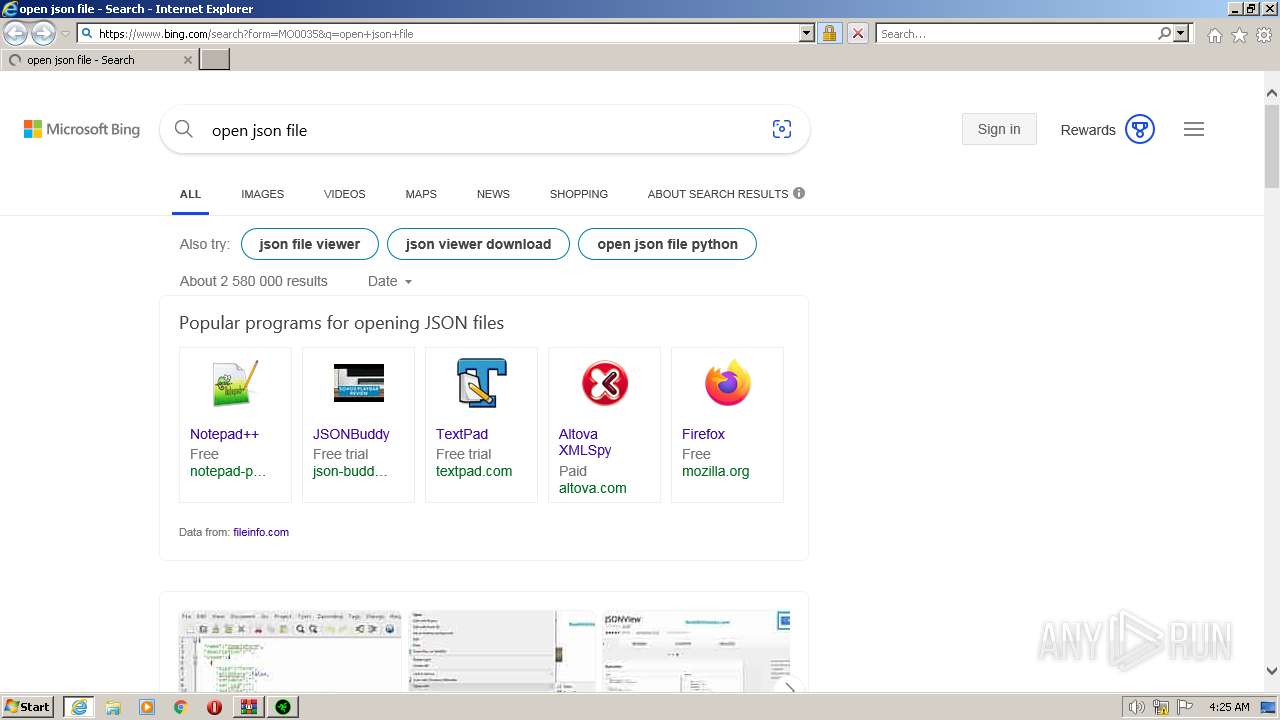This screenshot has width=1280, height=720.
Task: Open ABOUT SEARCH RESULTS link
Action: pyautogui.click(x=718, y=194)
